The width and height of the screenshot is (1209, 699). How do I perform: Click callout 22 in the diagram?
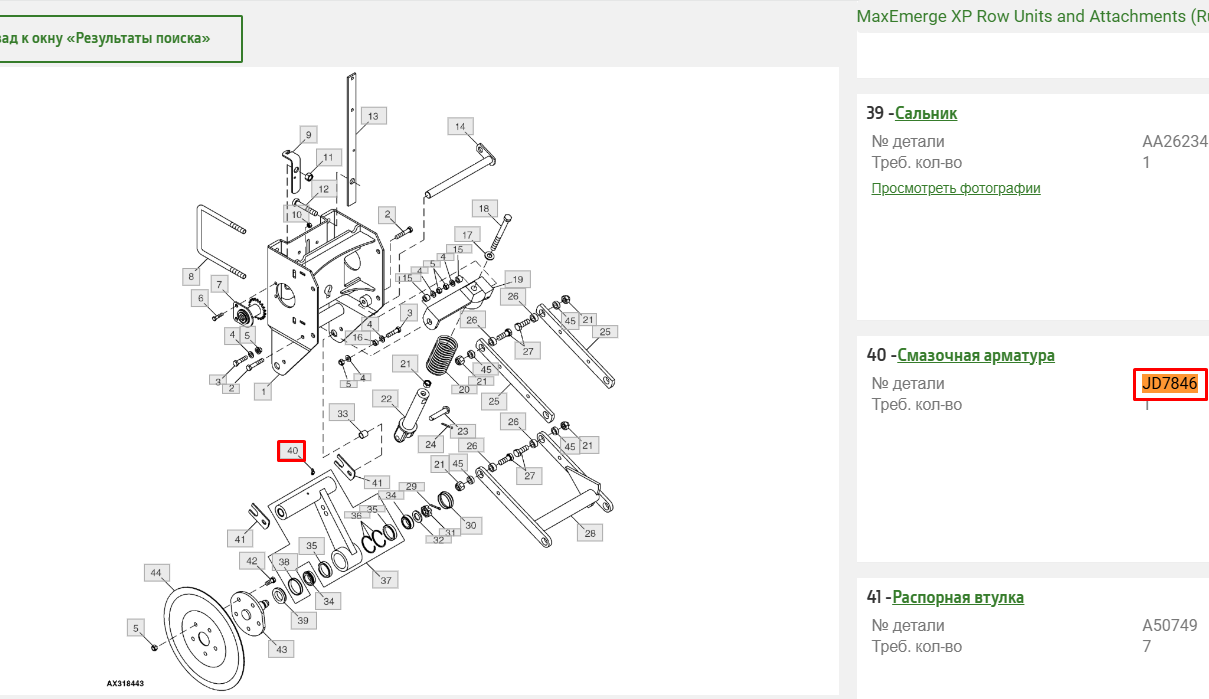386,398
